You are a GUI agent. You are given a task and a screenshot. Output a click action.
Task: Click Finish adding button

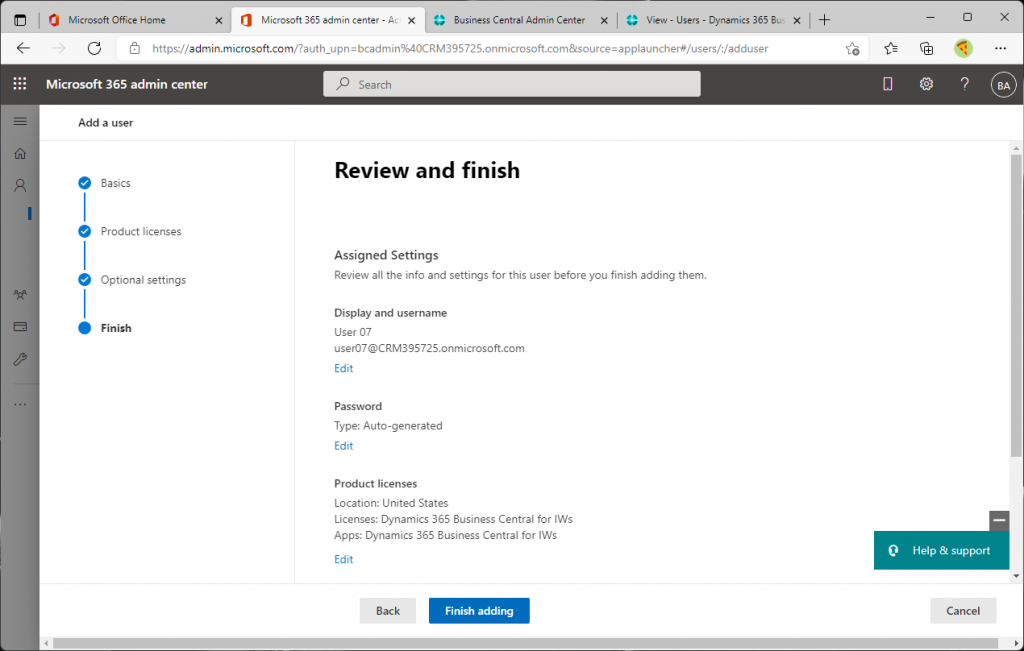pyautogui.click(x=479, y=611)
